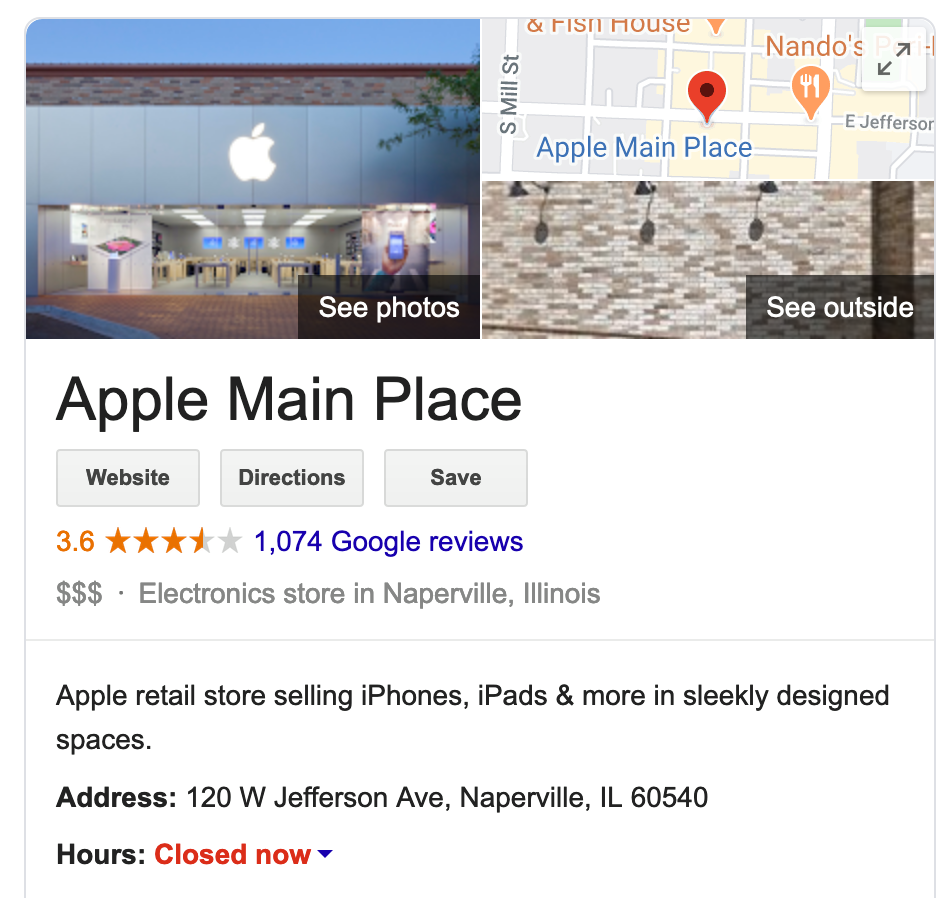Click the Apple logo in storefront photo
This screenshot has width=940, height=898.
click(251, 154)
